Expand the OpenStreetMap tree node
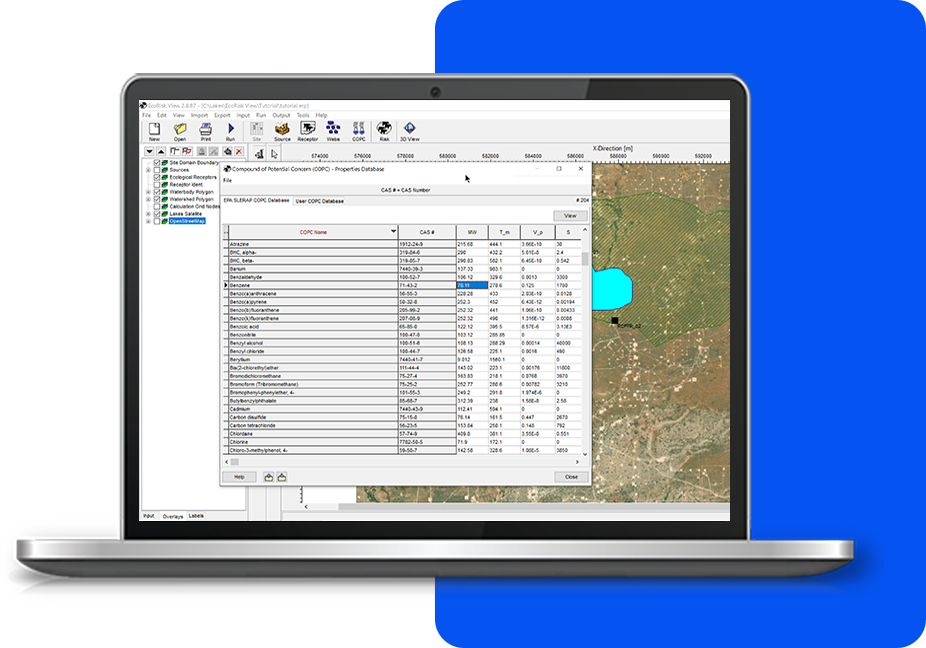This screenshot has height=648, width=926. 149,220
